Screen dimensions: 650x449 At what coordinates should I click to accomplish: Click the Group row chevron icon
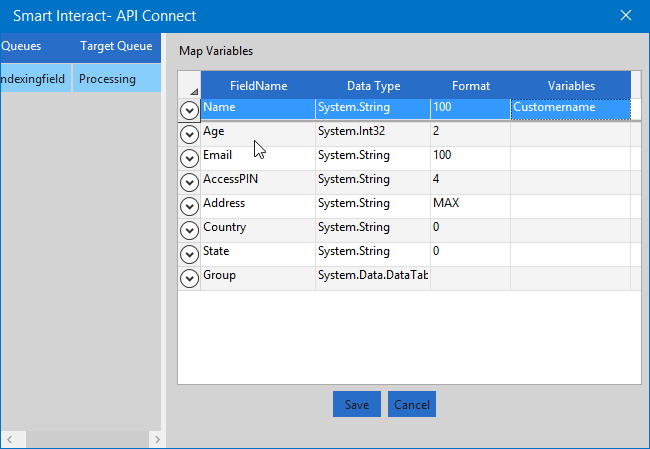(x=189, y=278)
